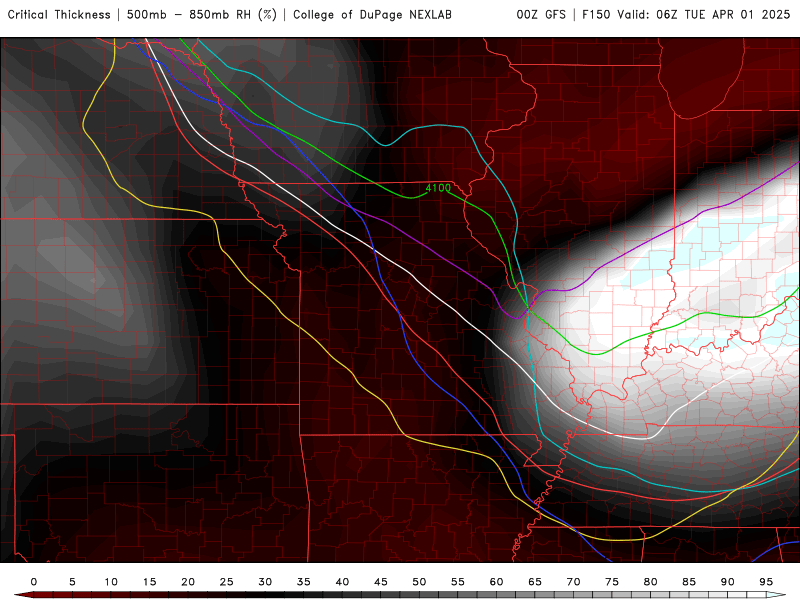Click the 'Critical Thickness' title text

59,15
